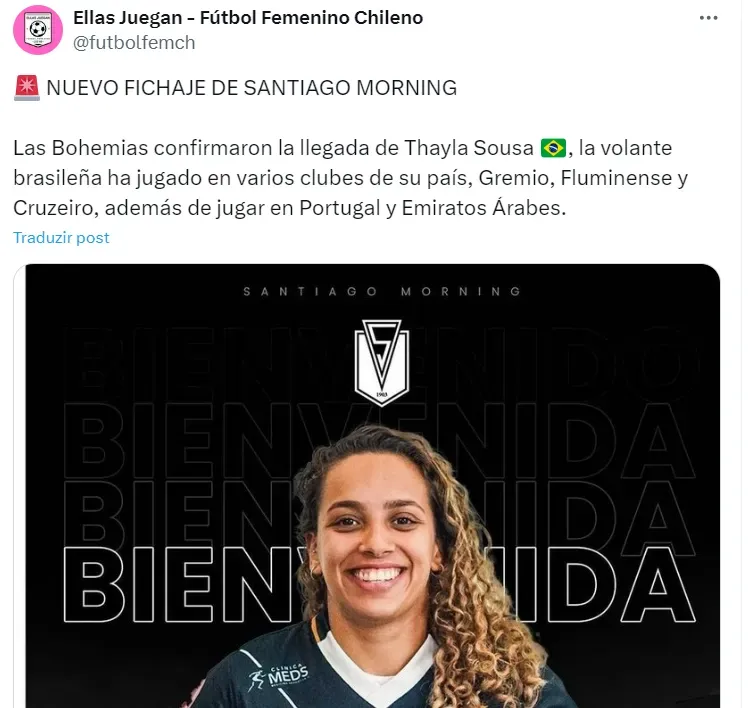Open the three-dot more options menu
This screenshot has height=708, width=751.
tap(708, 18)
